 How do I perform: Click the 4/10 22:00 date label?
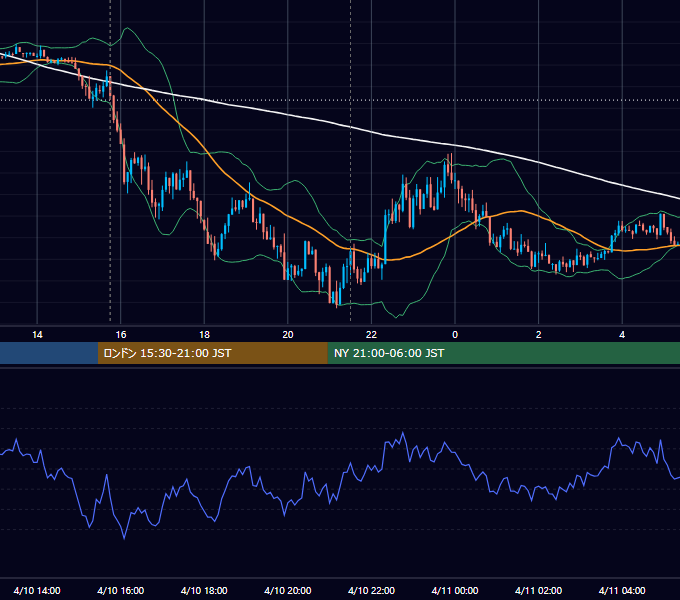coord(371,590)
